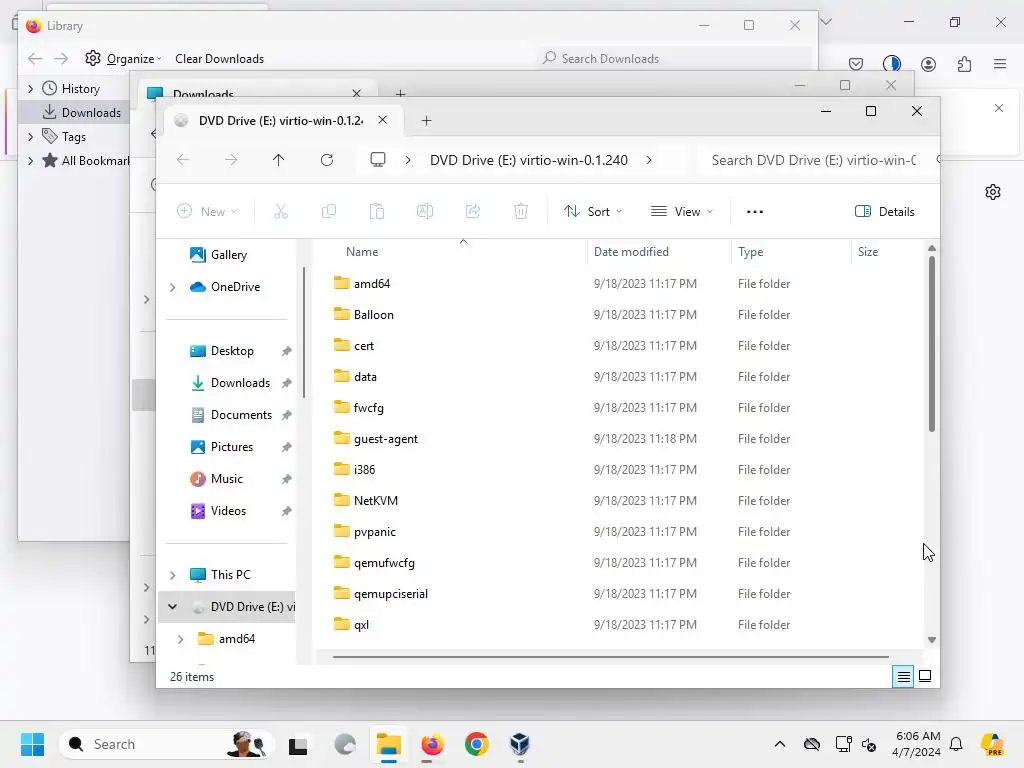Go back in File Explorer navigation
The image size is (1024, 768).
(x=183, y=160)
